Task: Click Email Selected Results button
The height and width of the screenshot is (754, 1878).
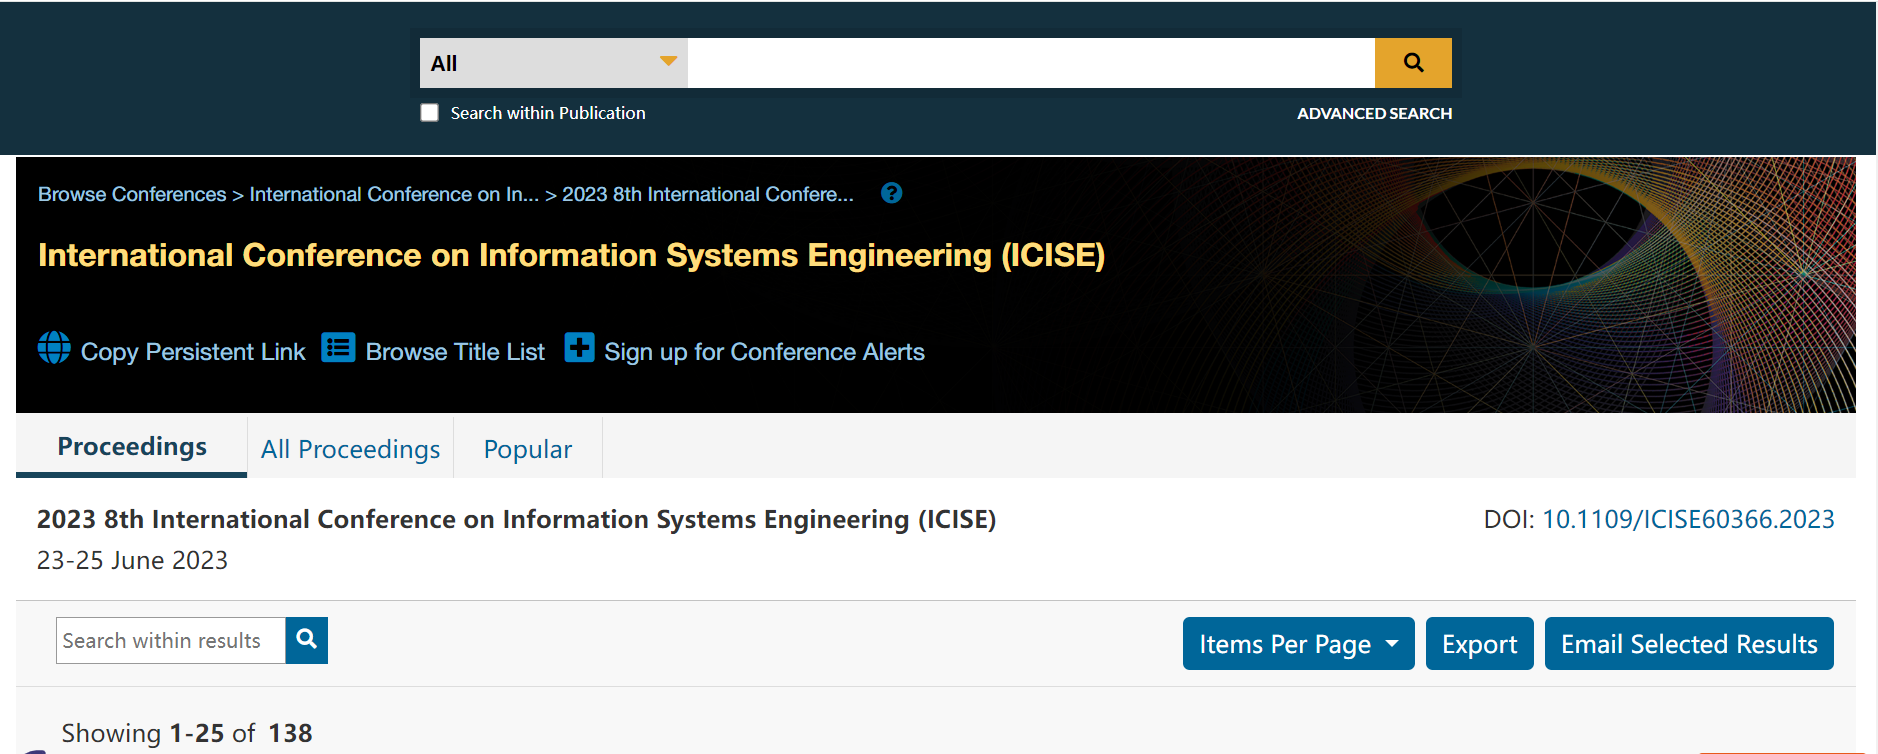Action: click(x=1689, y=644)
